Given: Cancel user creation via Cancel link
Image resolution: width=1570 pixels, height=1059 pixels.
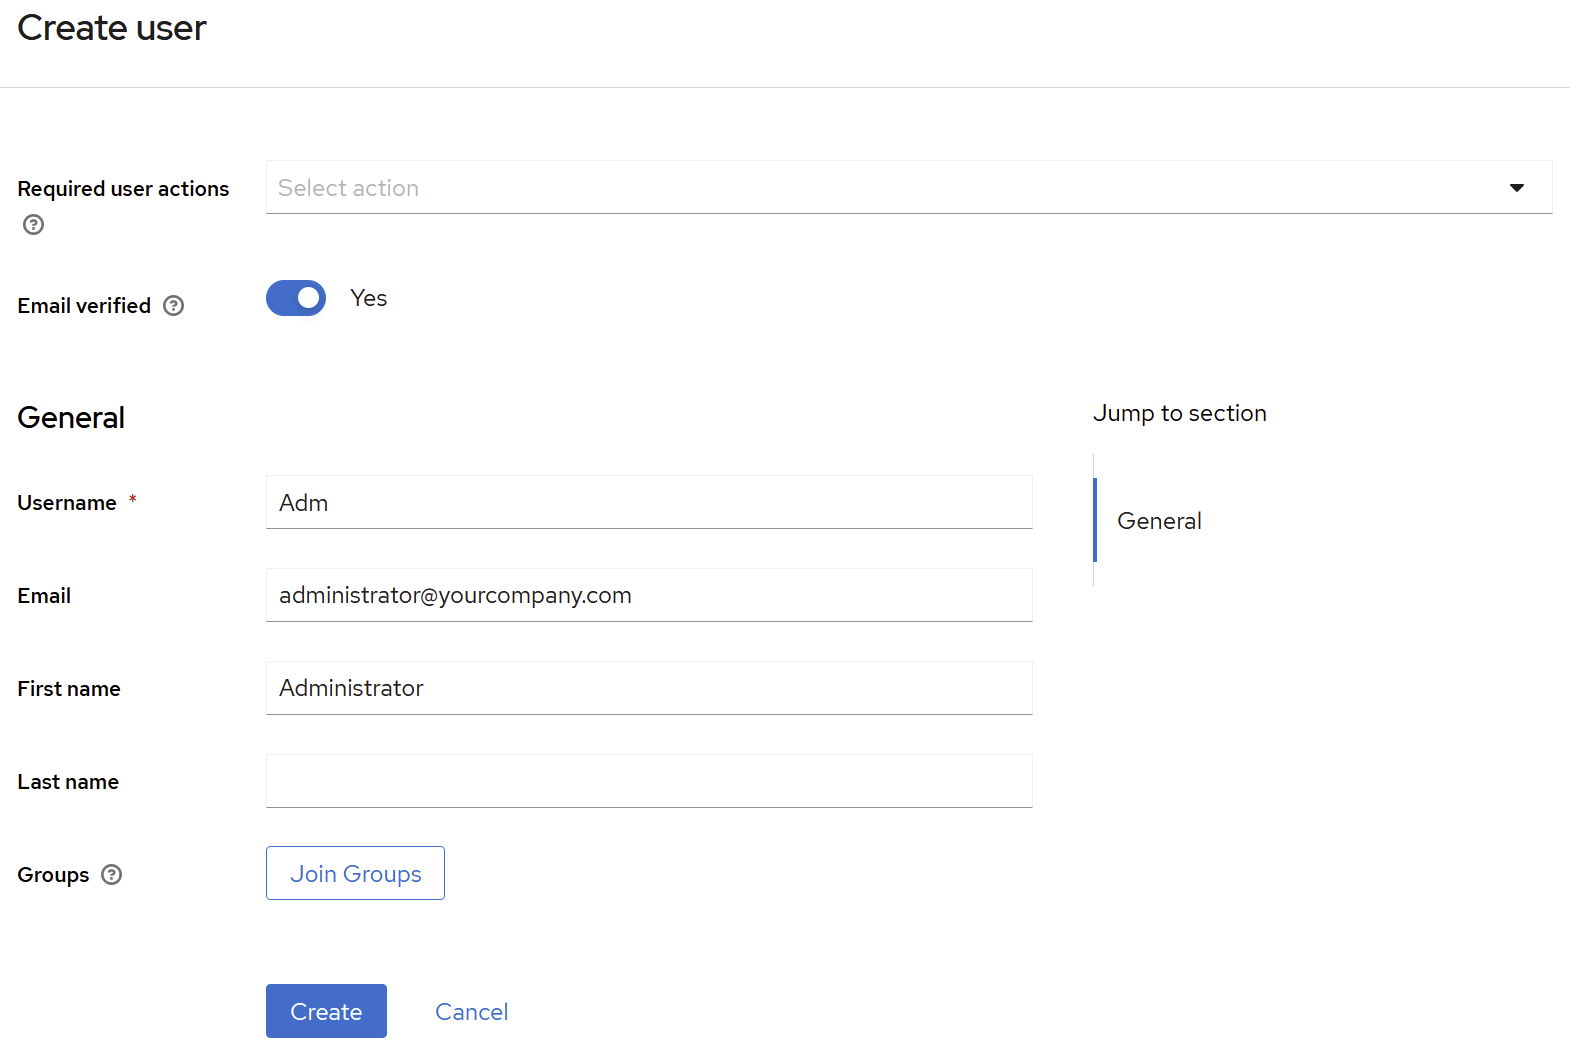Looking at the screenshot, I should point(471,1012).
